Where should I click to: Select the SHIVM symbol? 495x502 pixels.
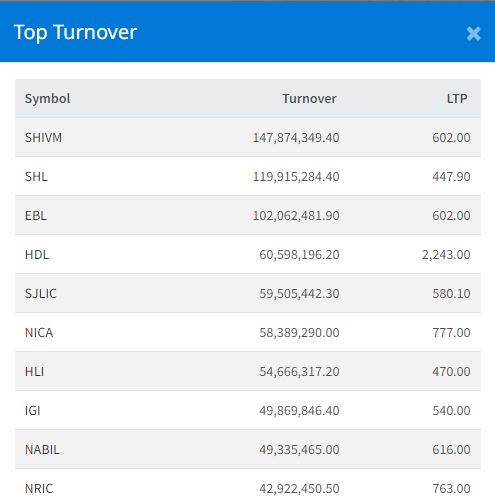point(43,138)
